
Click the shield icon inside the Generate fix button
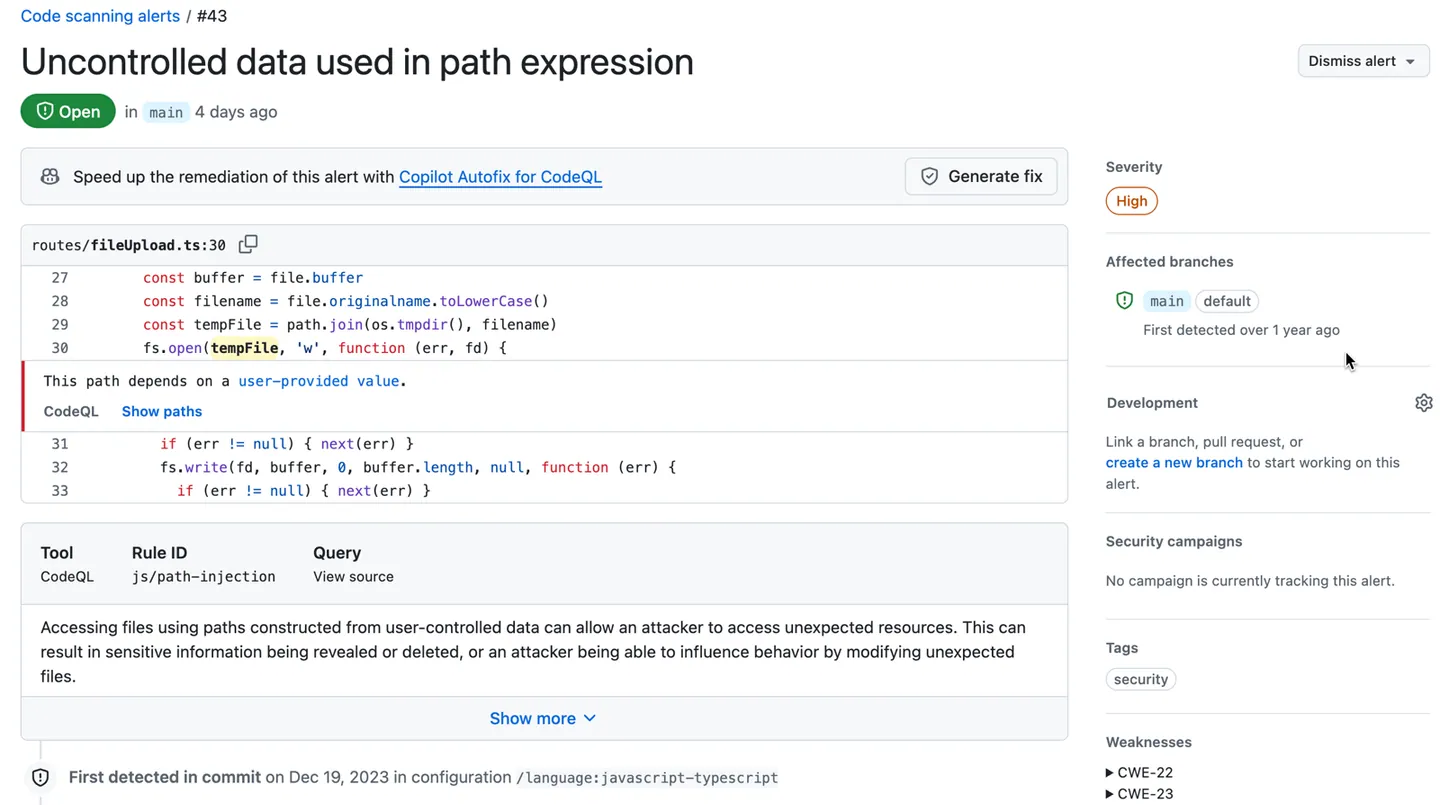point(929,176)
